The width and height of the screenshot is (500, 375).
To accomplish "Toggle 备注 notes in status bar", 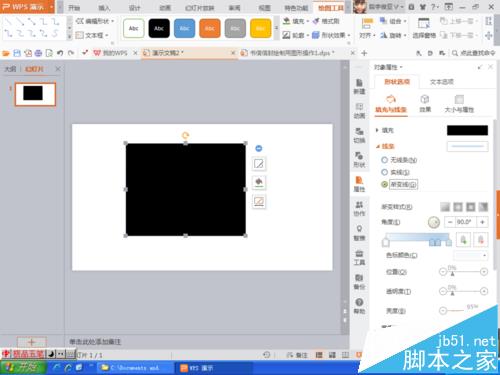I will (x=297, y=355).
